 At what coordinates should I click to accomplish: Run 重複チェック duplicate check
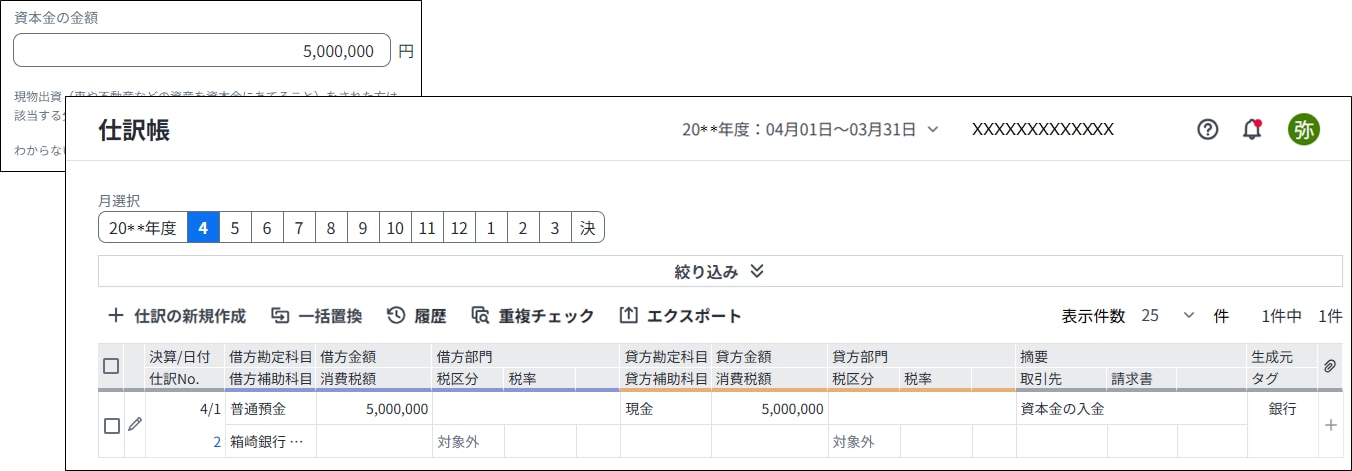(x=532, y=316)
